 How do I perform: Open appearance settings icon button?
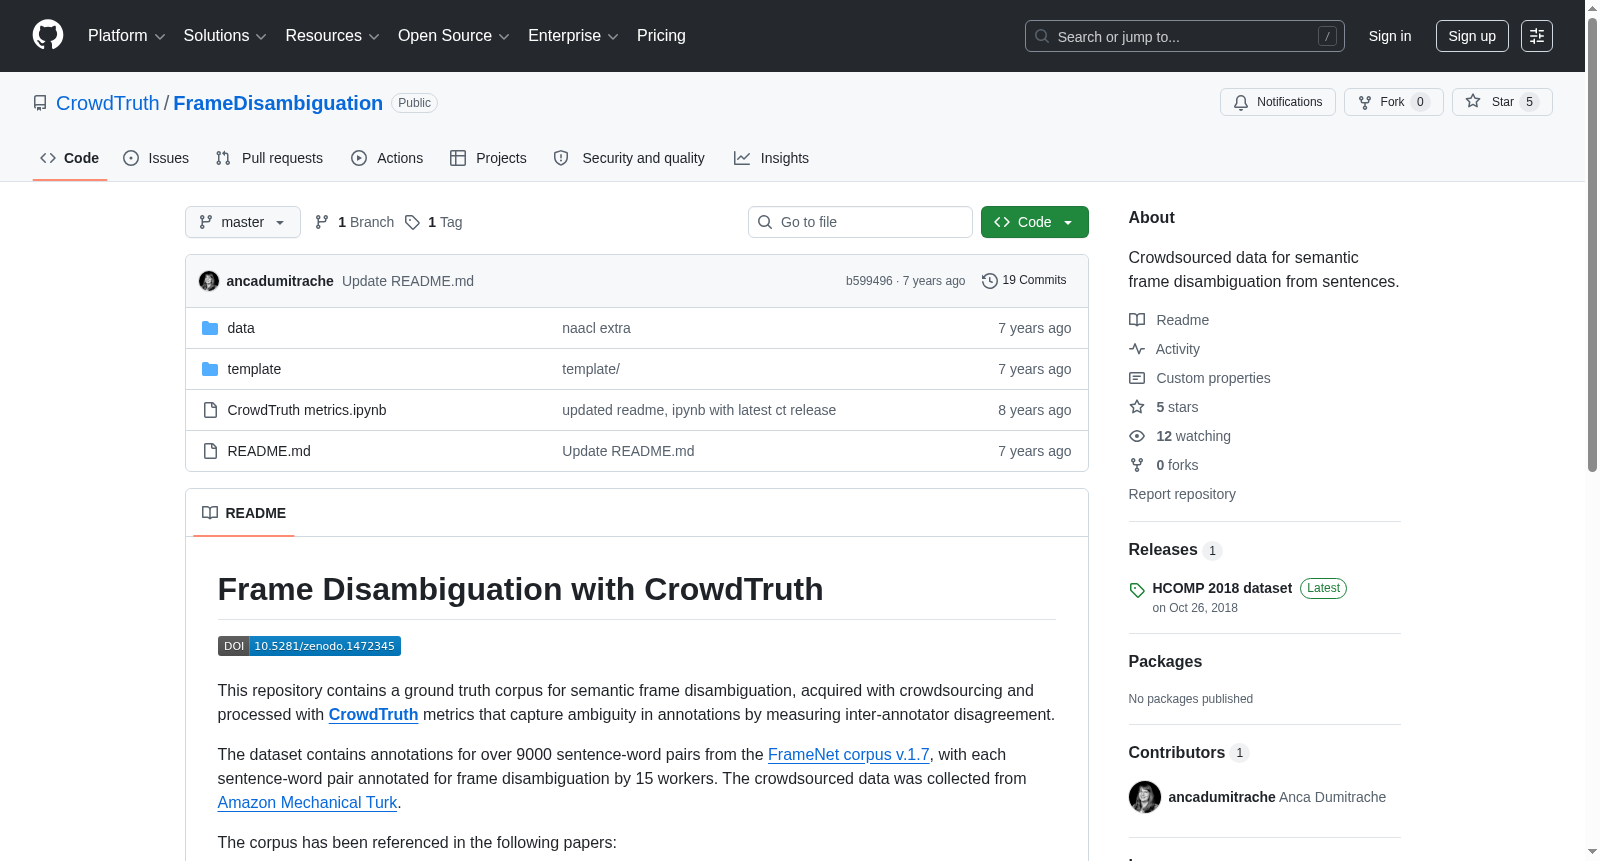1537,36
